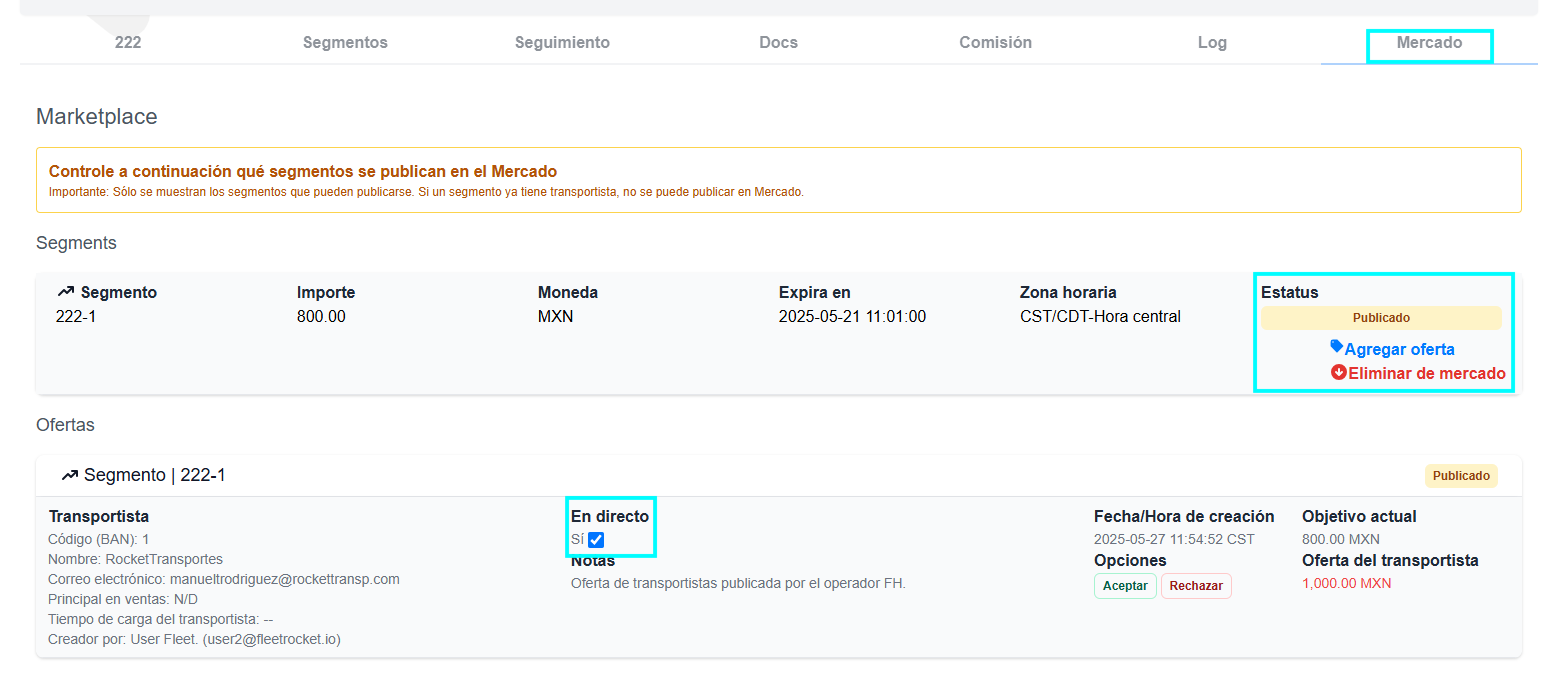Select segment number 222-1 in Segments table
The image size is (1545, 689).
coord(76,317)
